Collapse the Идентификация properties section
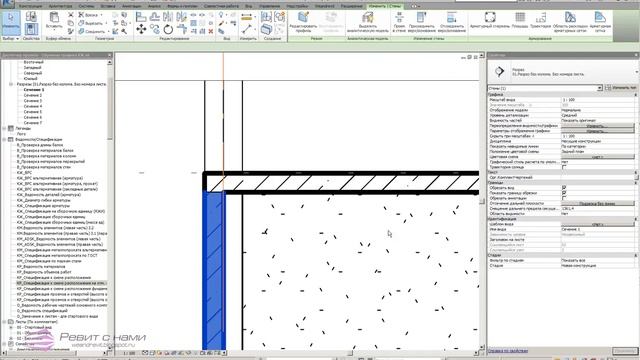This screenshot has height=360, width=640. 636,219
